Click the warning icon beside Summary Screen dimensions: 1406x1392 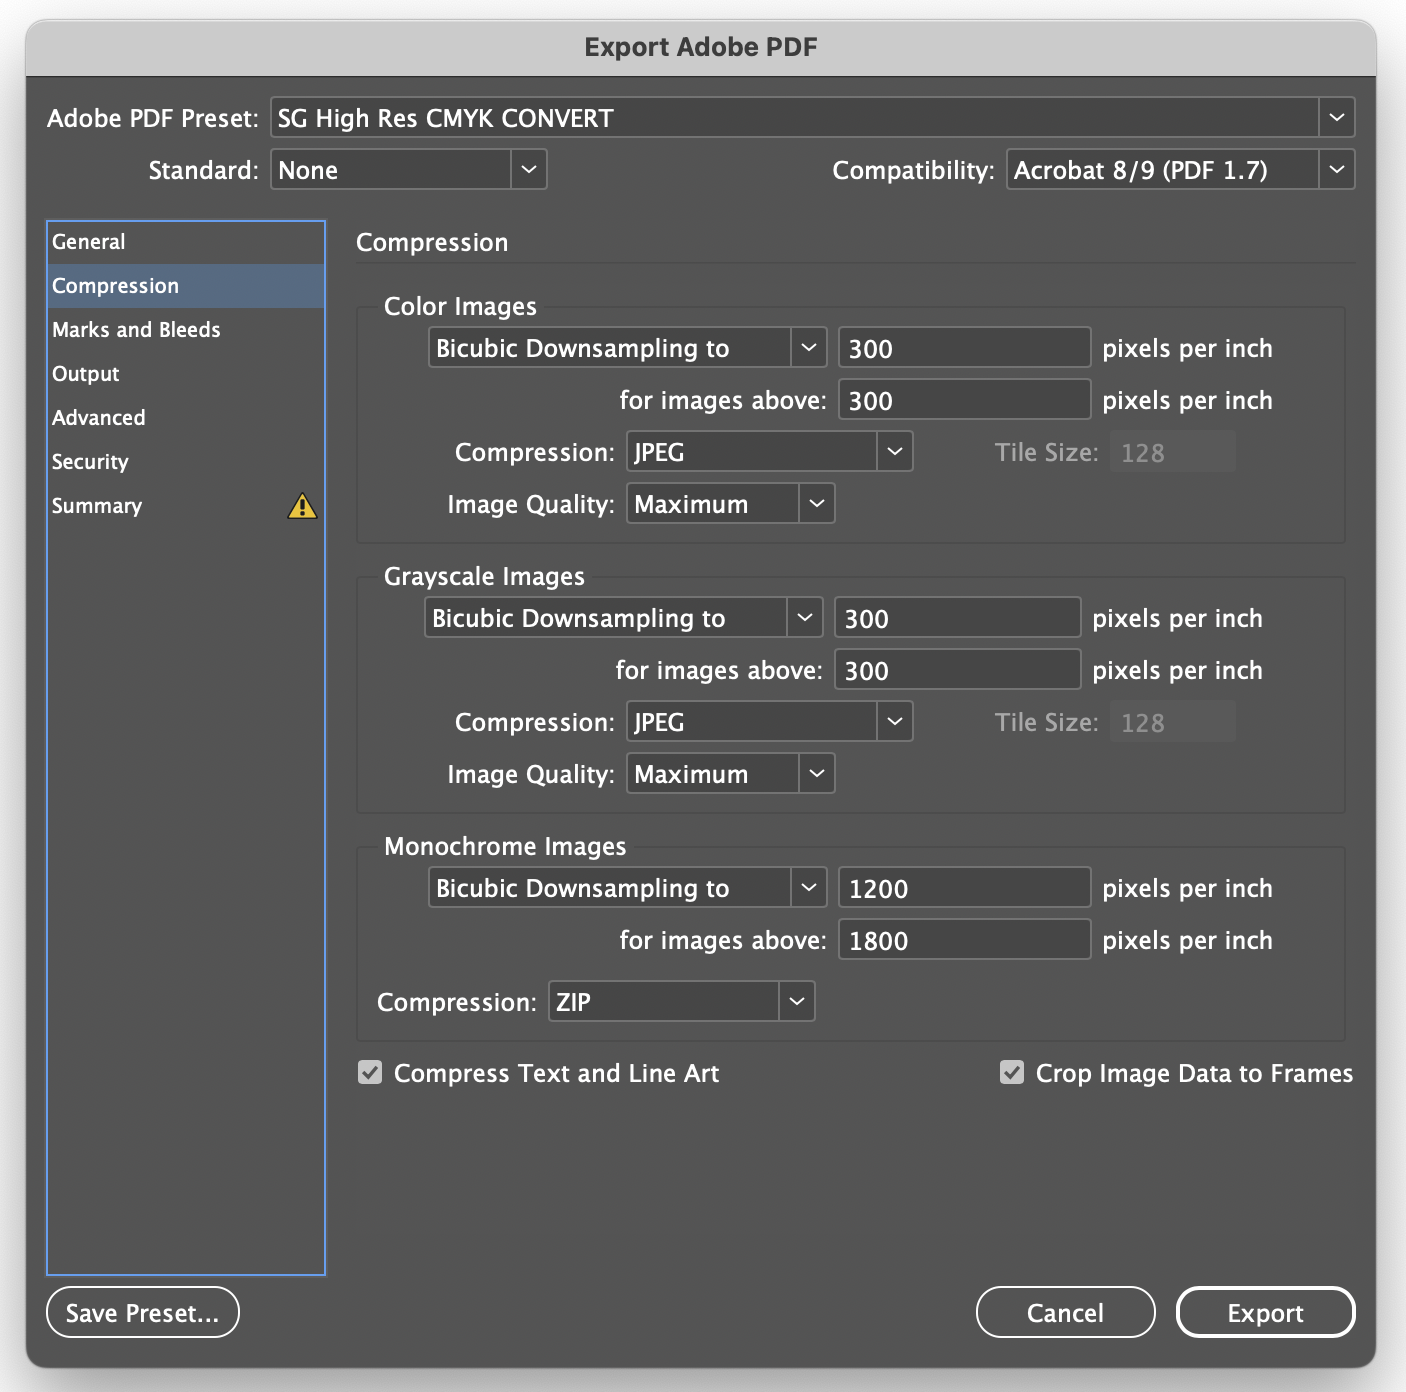[x=302, y=506]
